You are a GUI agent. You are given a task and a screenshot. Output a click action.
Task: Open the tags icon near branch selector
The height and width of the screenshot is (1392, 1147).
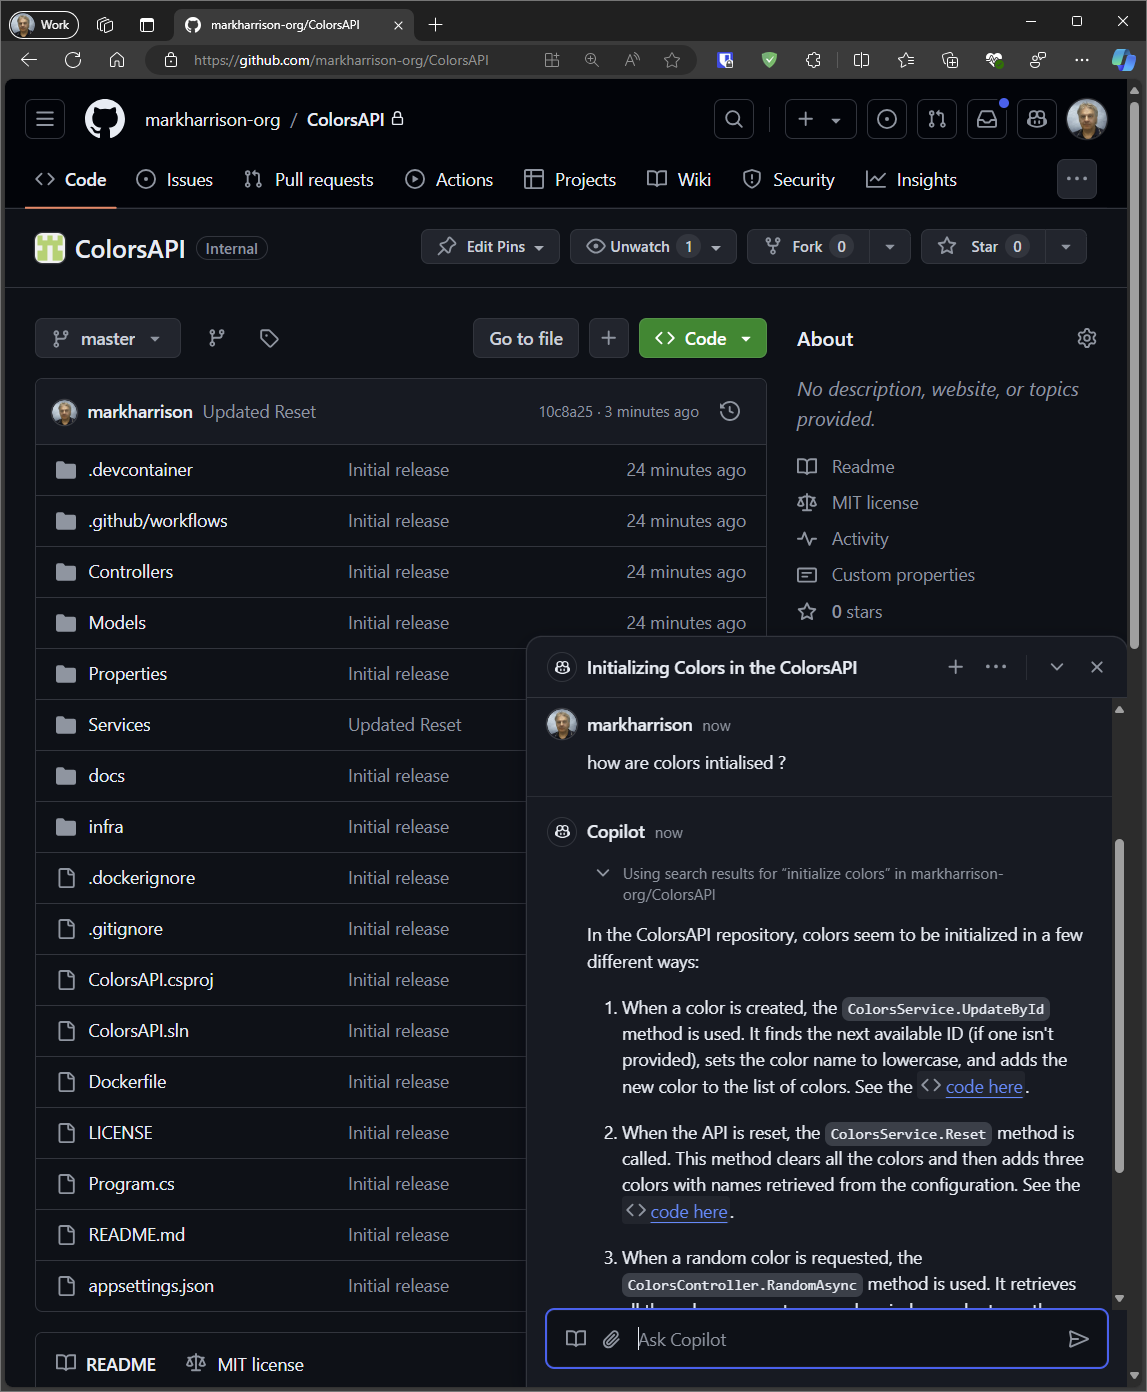269,339
